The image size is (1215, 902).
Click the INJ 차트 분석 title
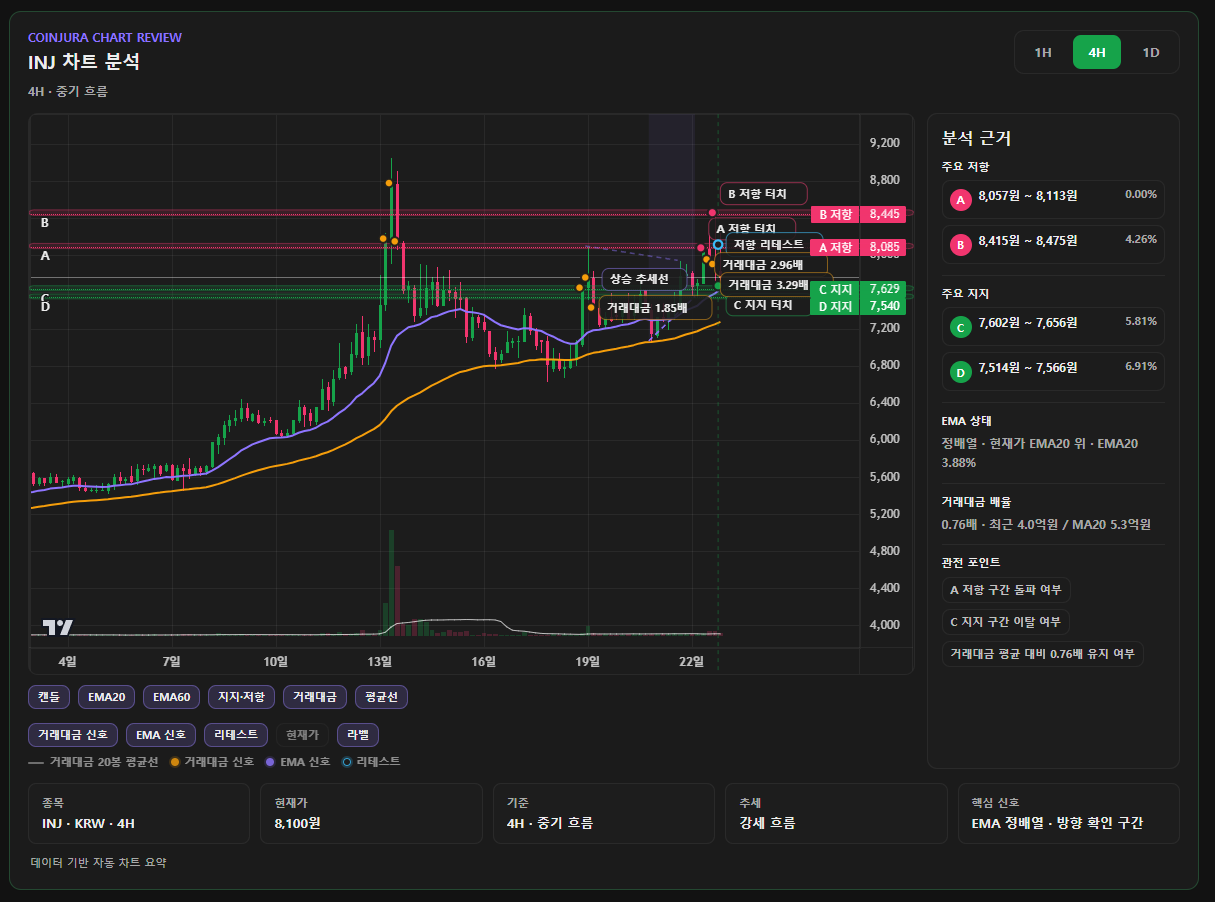pos(84,62)
